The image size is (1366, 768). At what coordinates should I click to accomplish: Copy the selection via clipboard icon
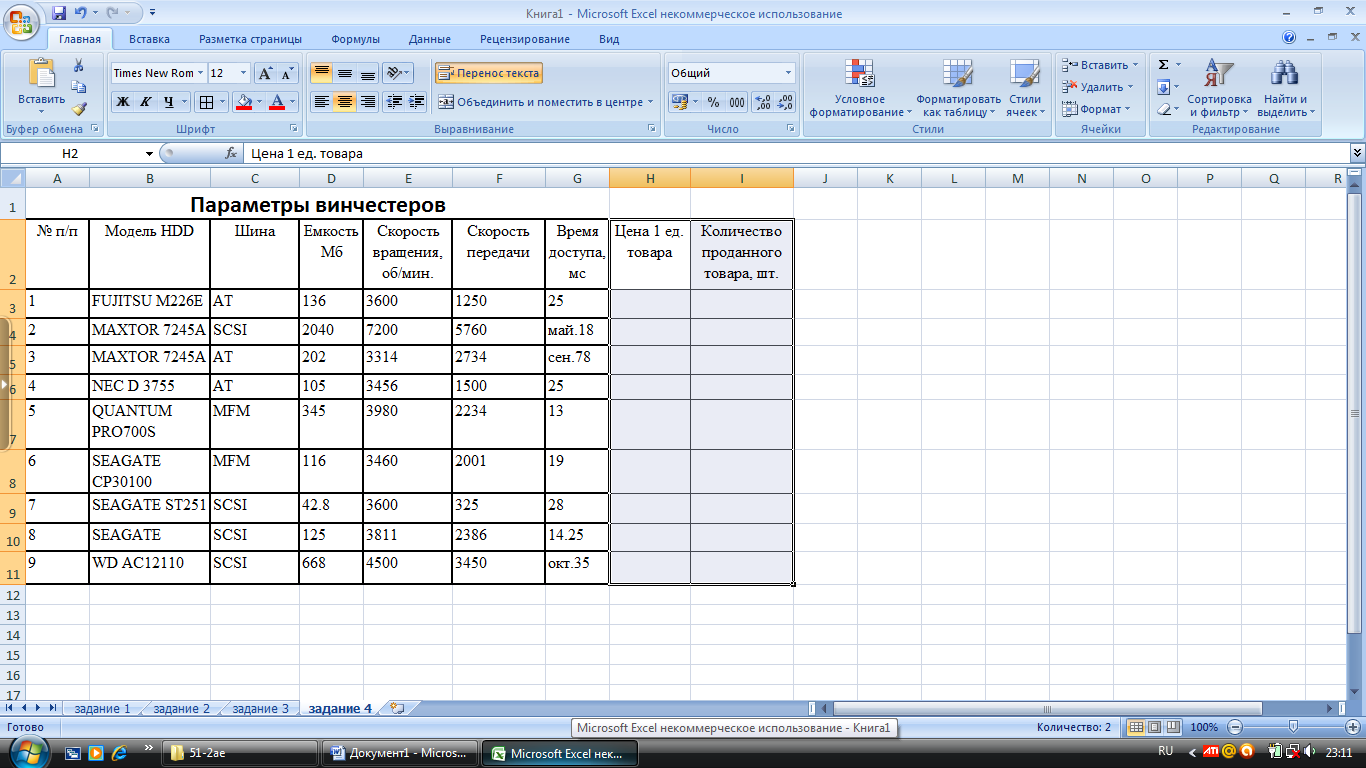tap(79, 87)
